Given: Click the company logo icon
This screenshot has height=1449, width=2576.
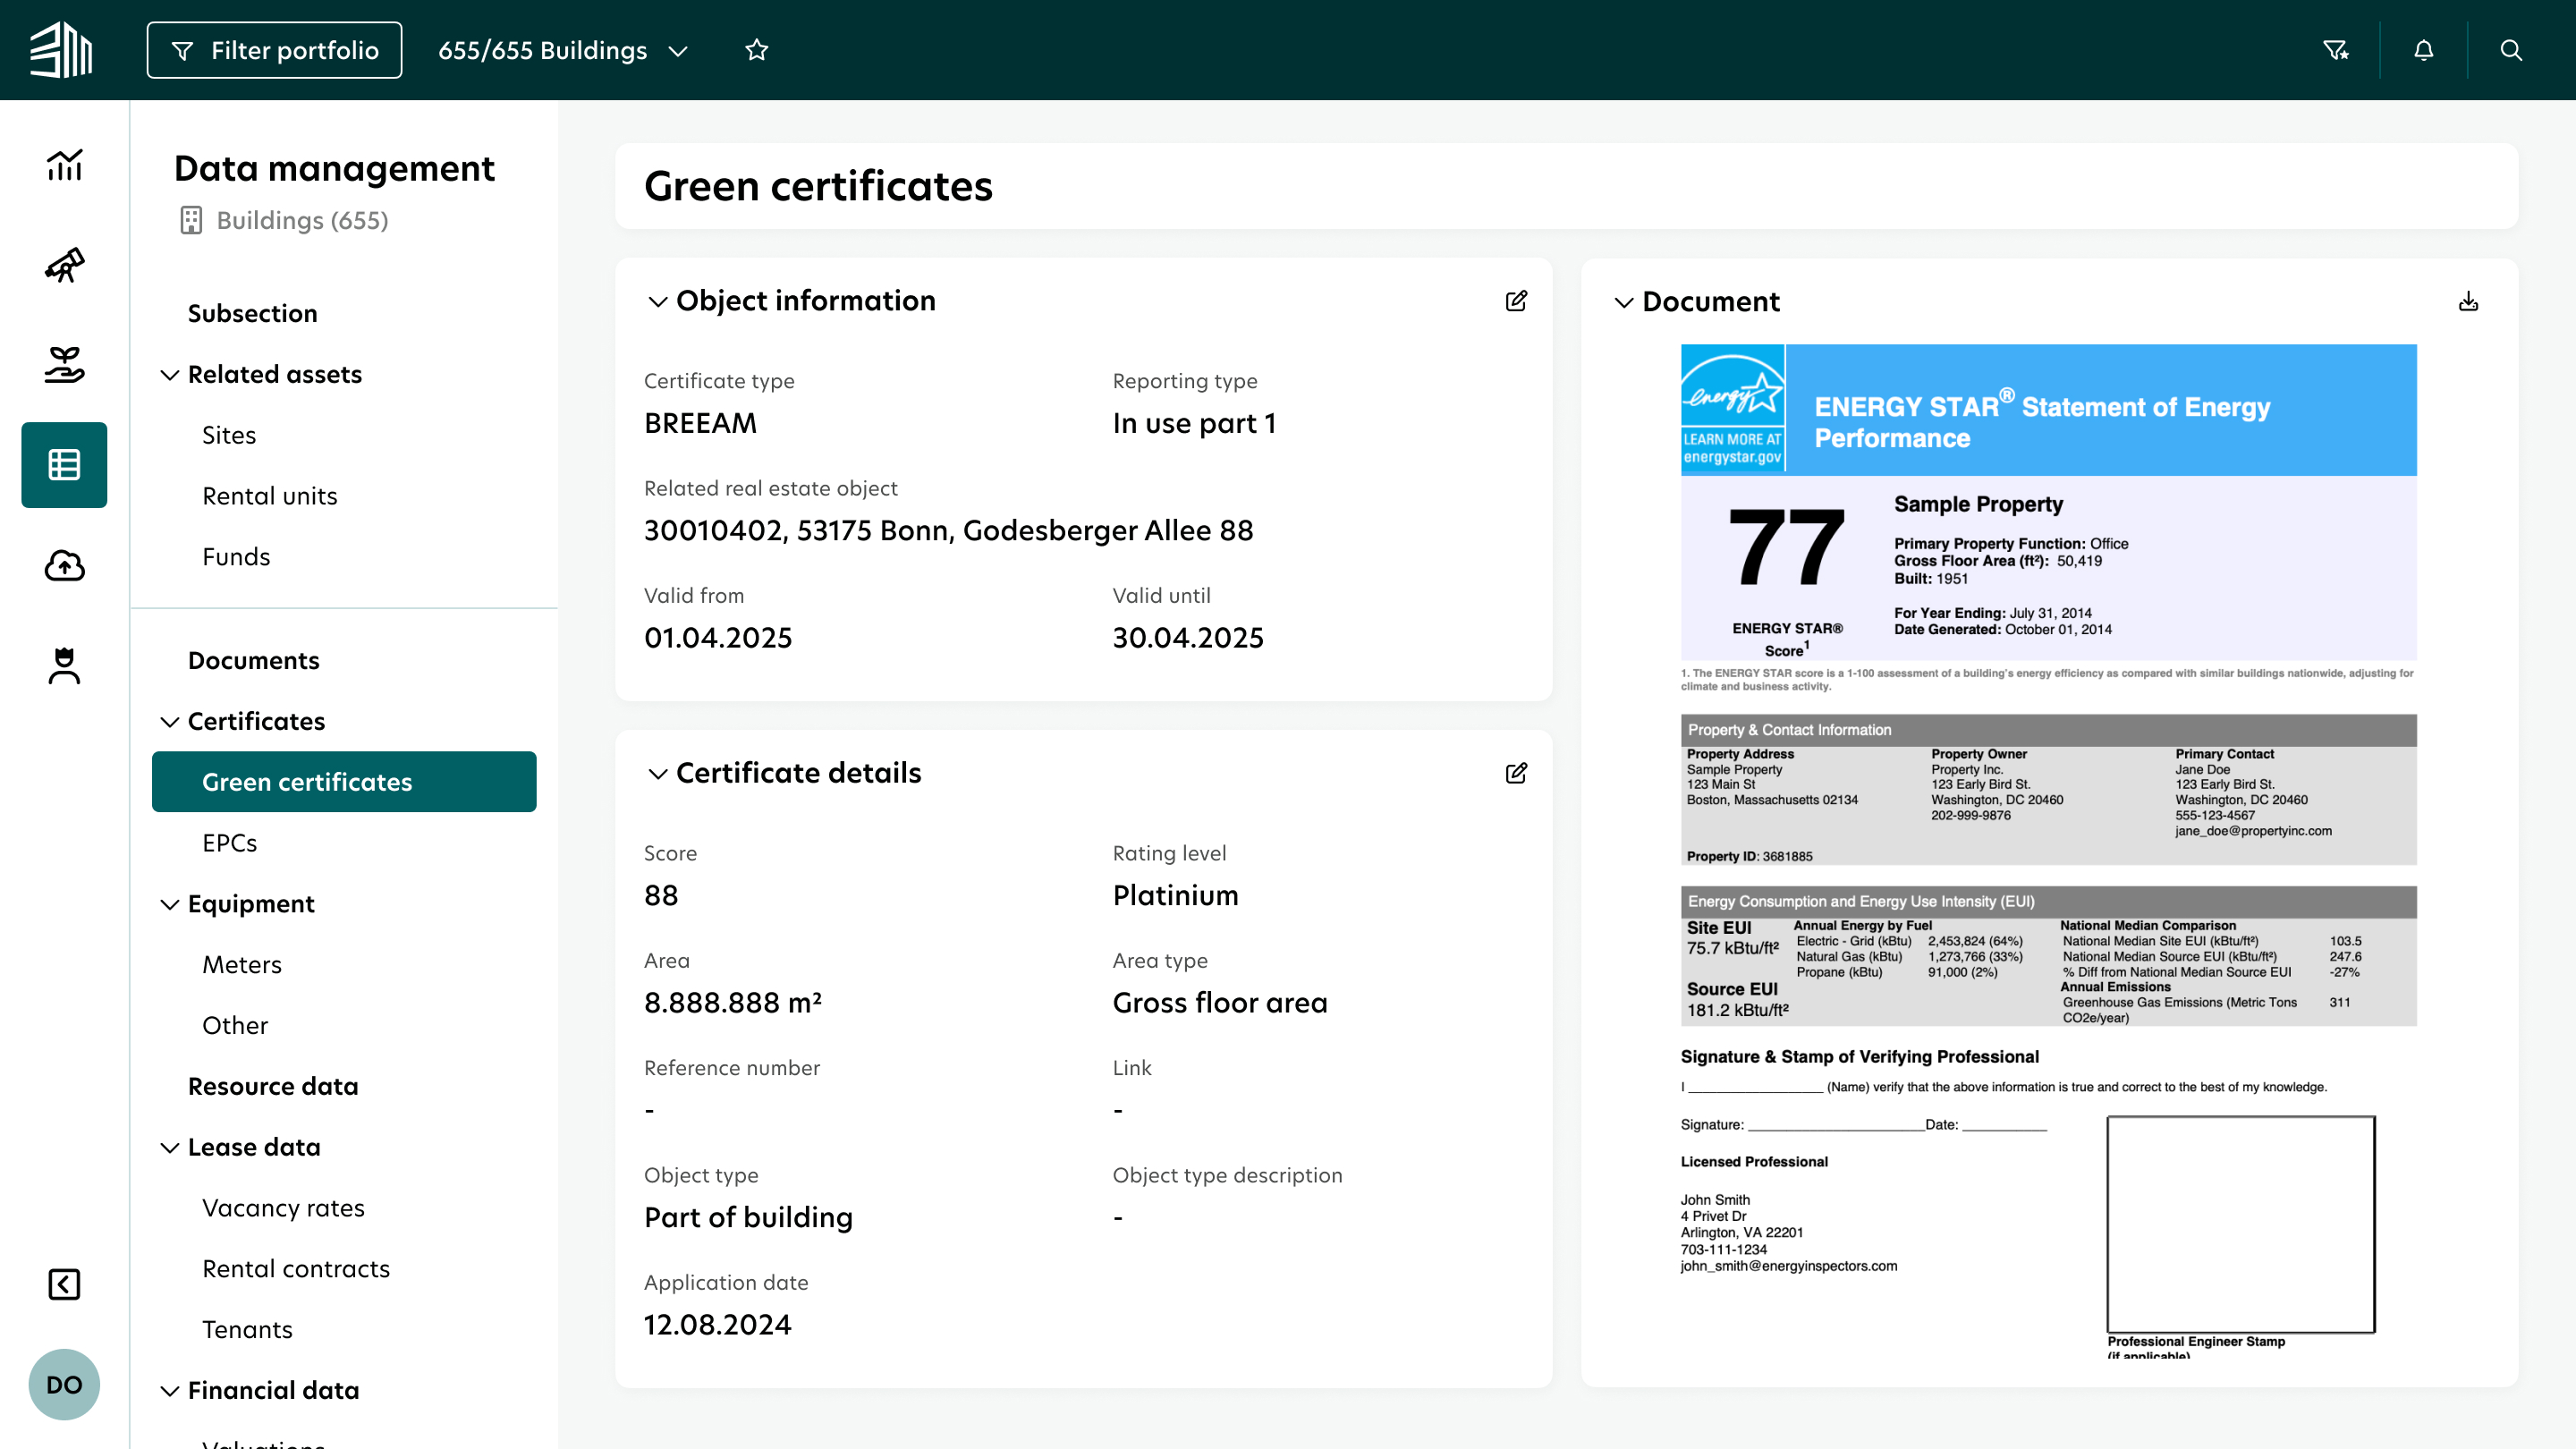Looking at the screenshot, I should 61,50.
